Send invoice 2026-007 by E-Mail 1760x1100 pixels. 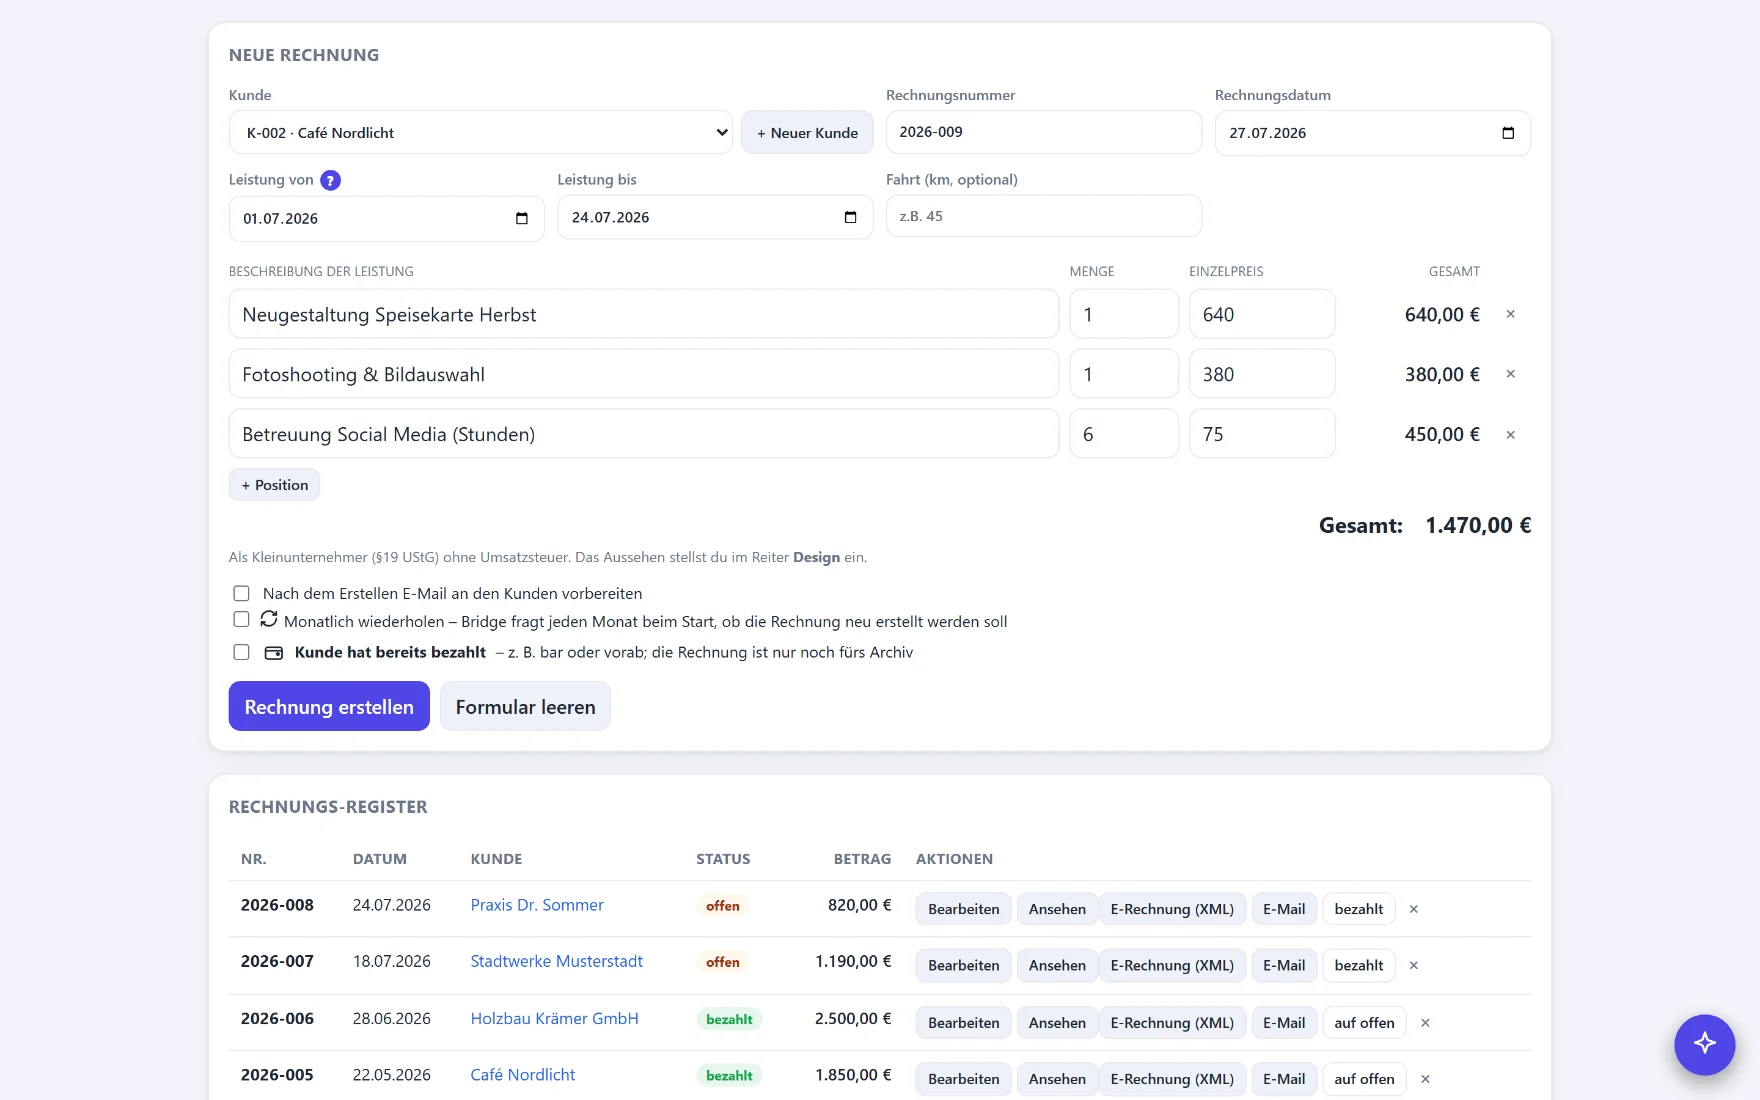click(1284, 965)
